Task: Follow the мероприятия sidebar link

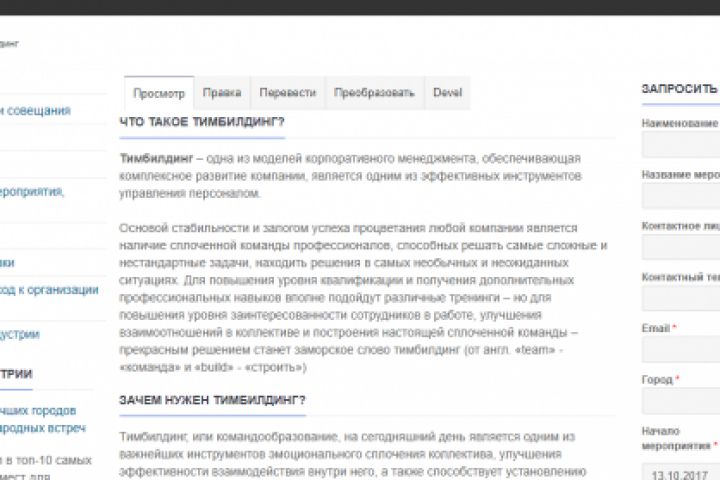Action: click(x=32, y=192)
